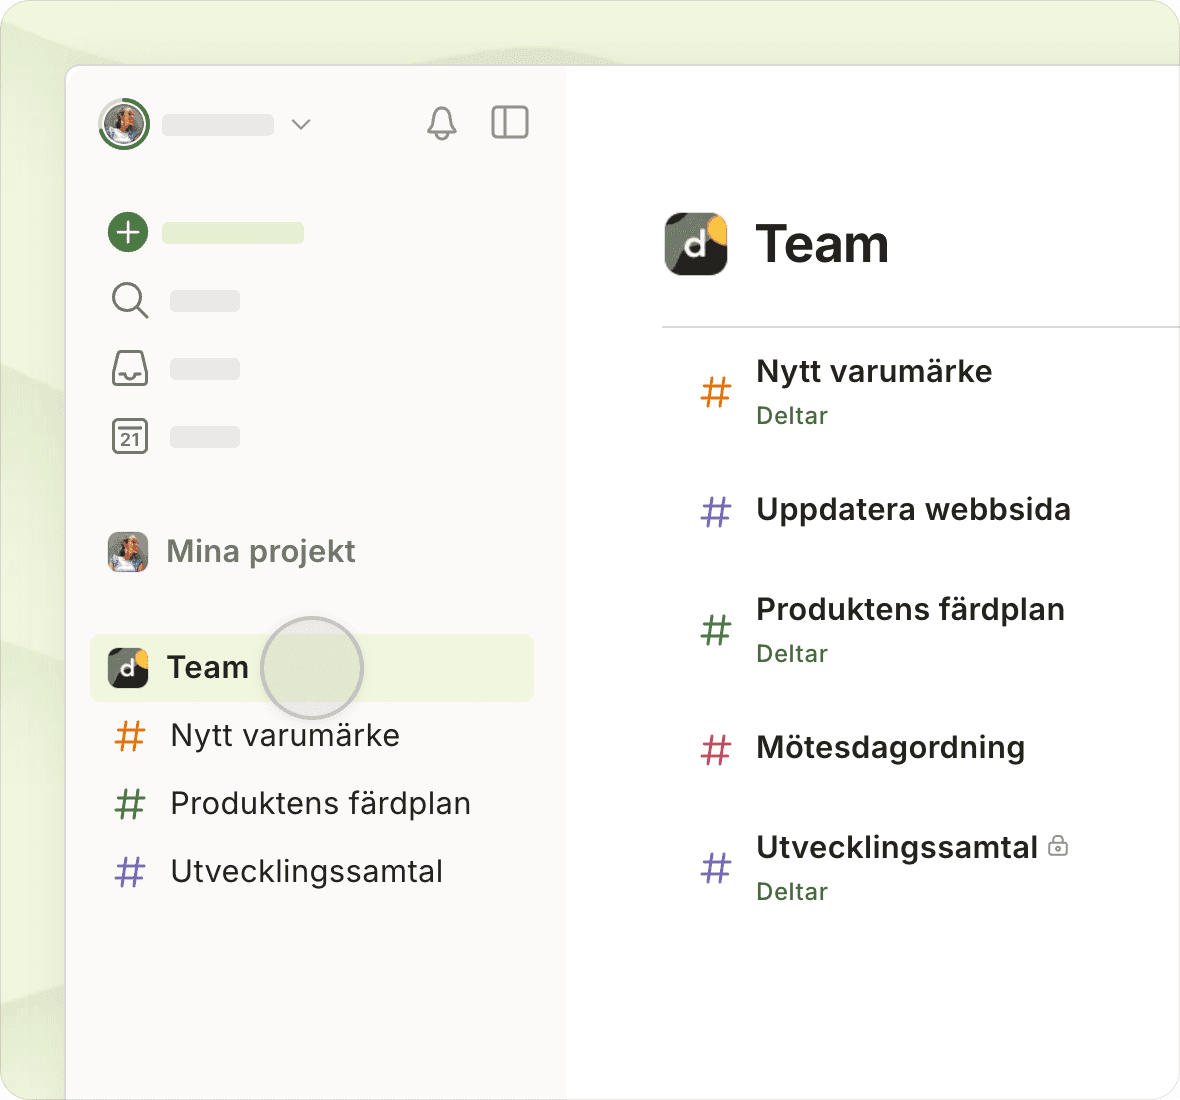Open Nytt varumärke in the sidebar

pyautogui.click(x=285, y=735)
